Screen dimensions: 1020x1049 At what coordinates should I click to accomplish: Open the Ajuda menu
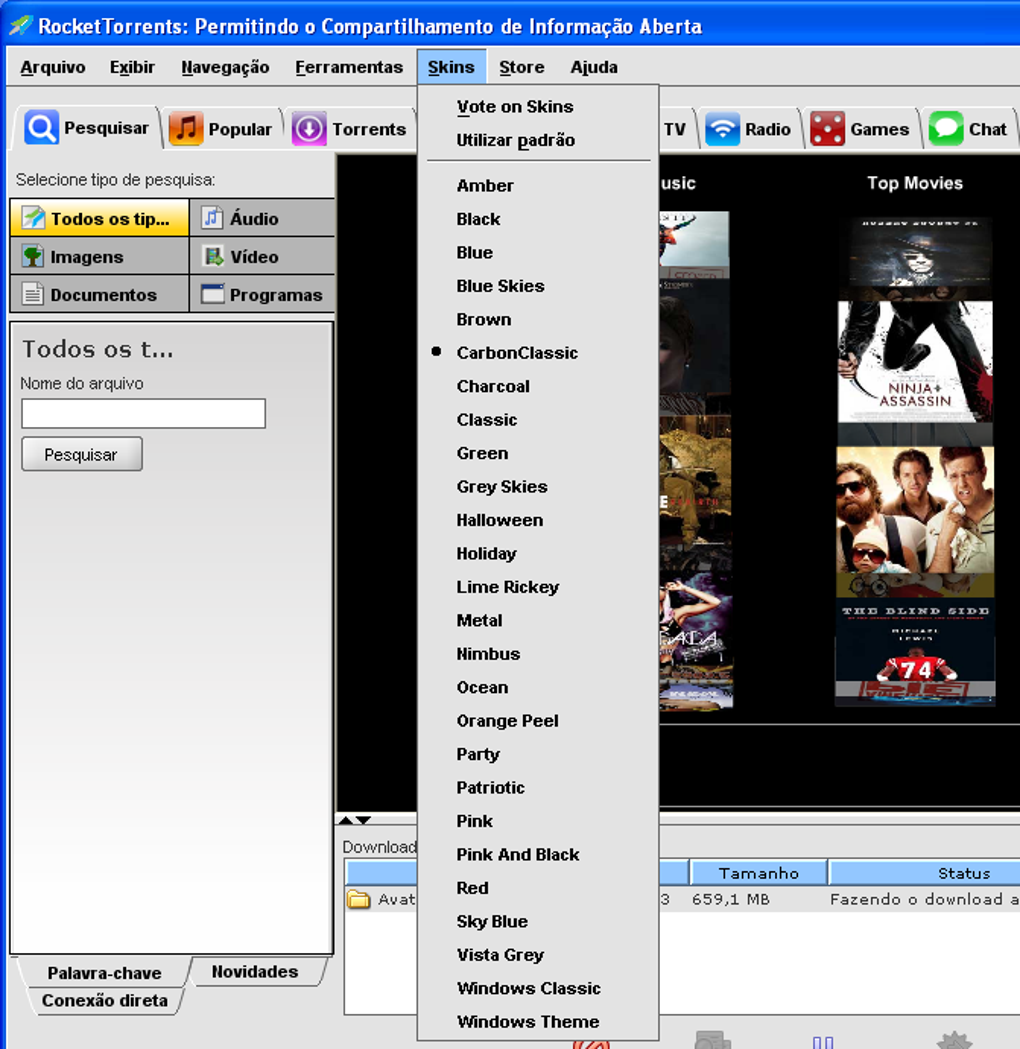pyautogui.click(x=594, y=67)
